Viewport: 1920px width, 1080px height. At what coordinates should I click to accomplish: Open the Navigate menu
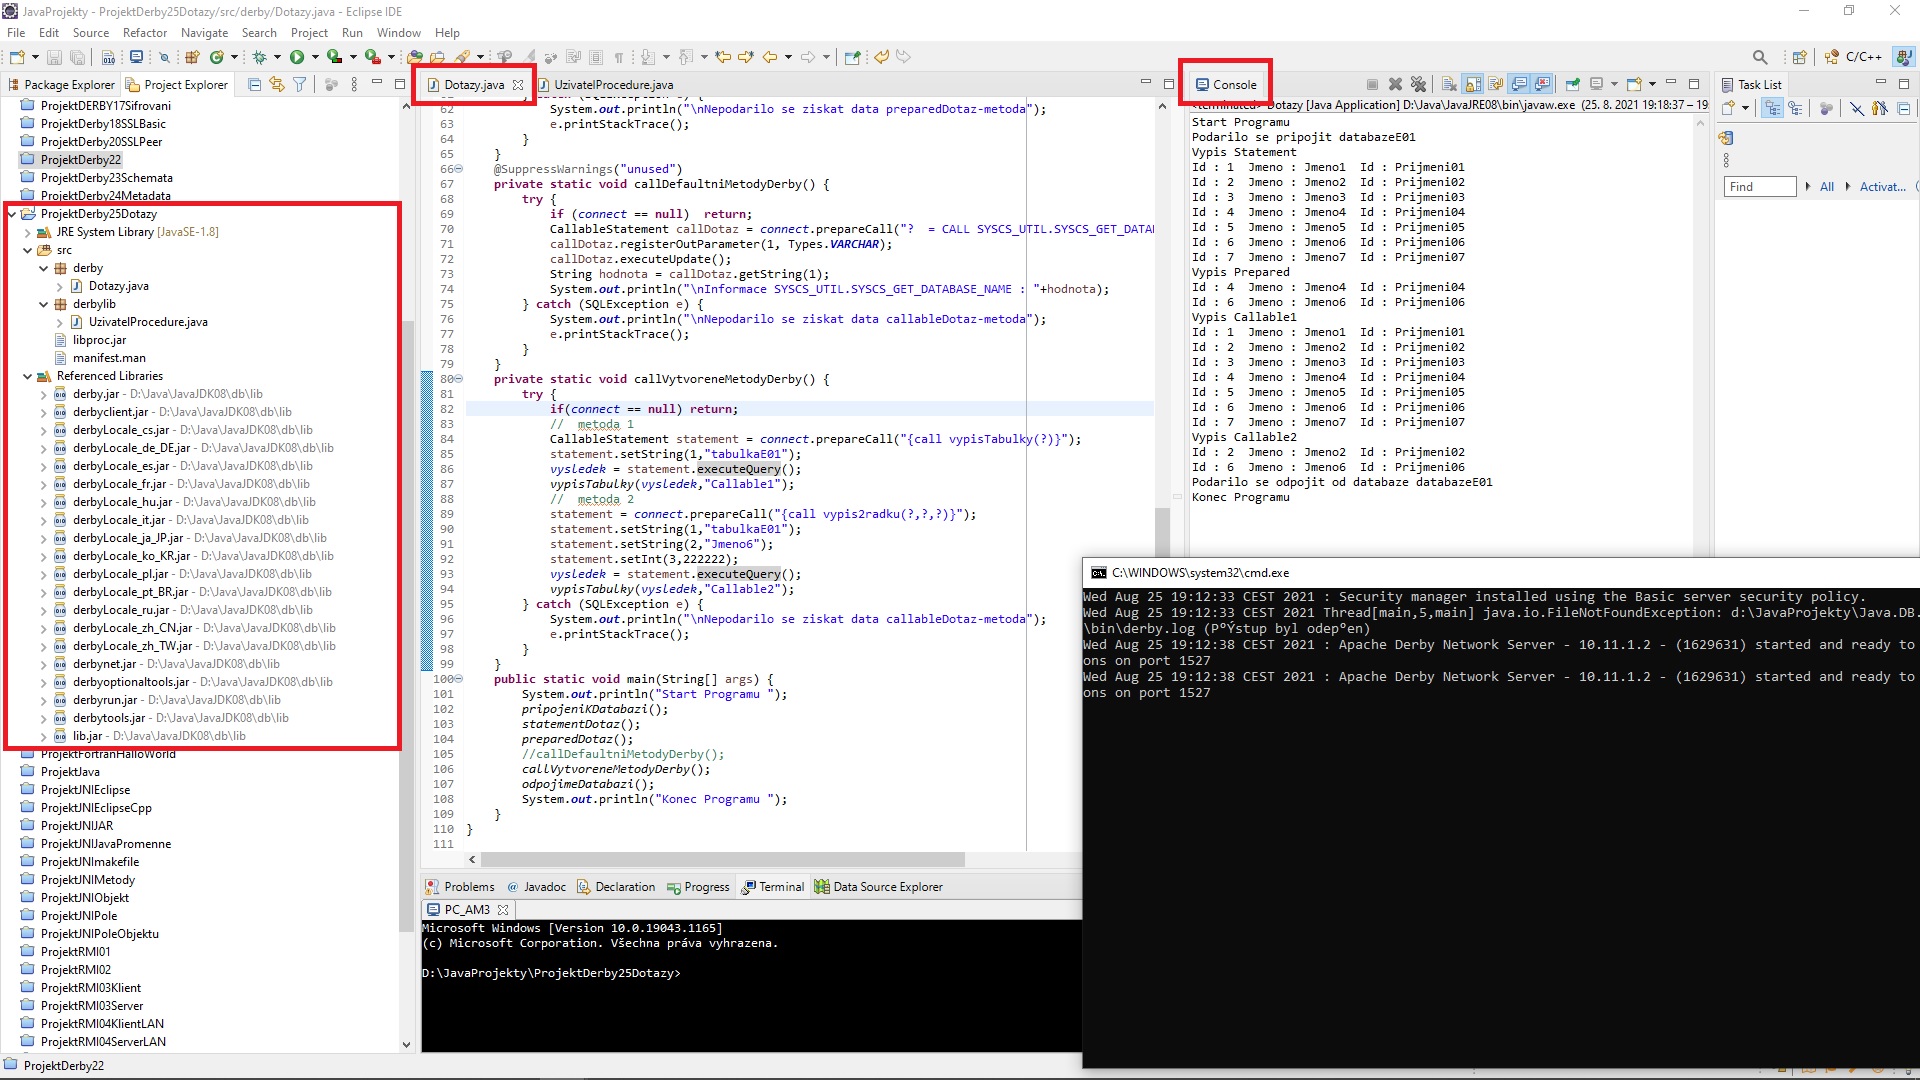pyautogui.click(x=204, y=33)
